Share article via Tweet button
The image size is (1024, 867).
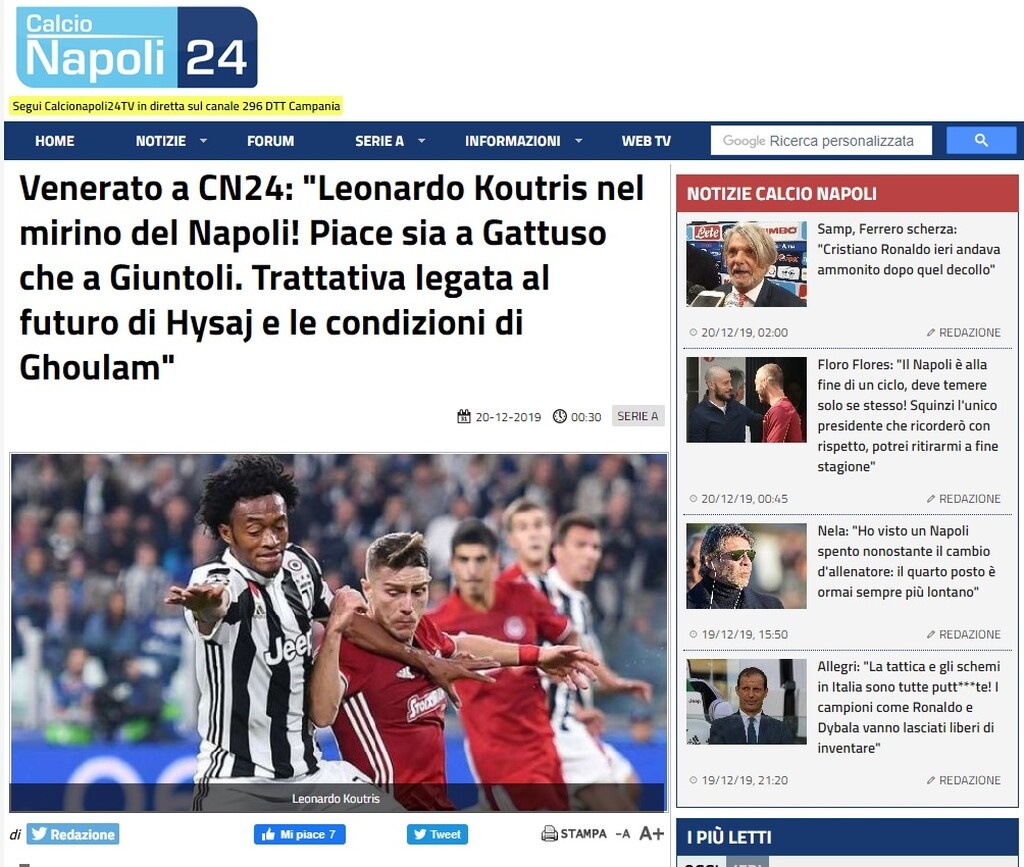point(437,834)
